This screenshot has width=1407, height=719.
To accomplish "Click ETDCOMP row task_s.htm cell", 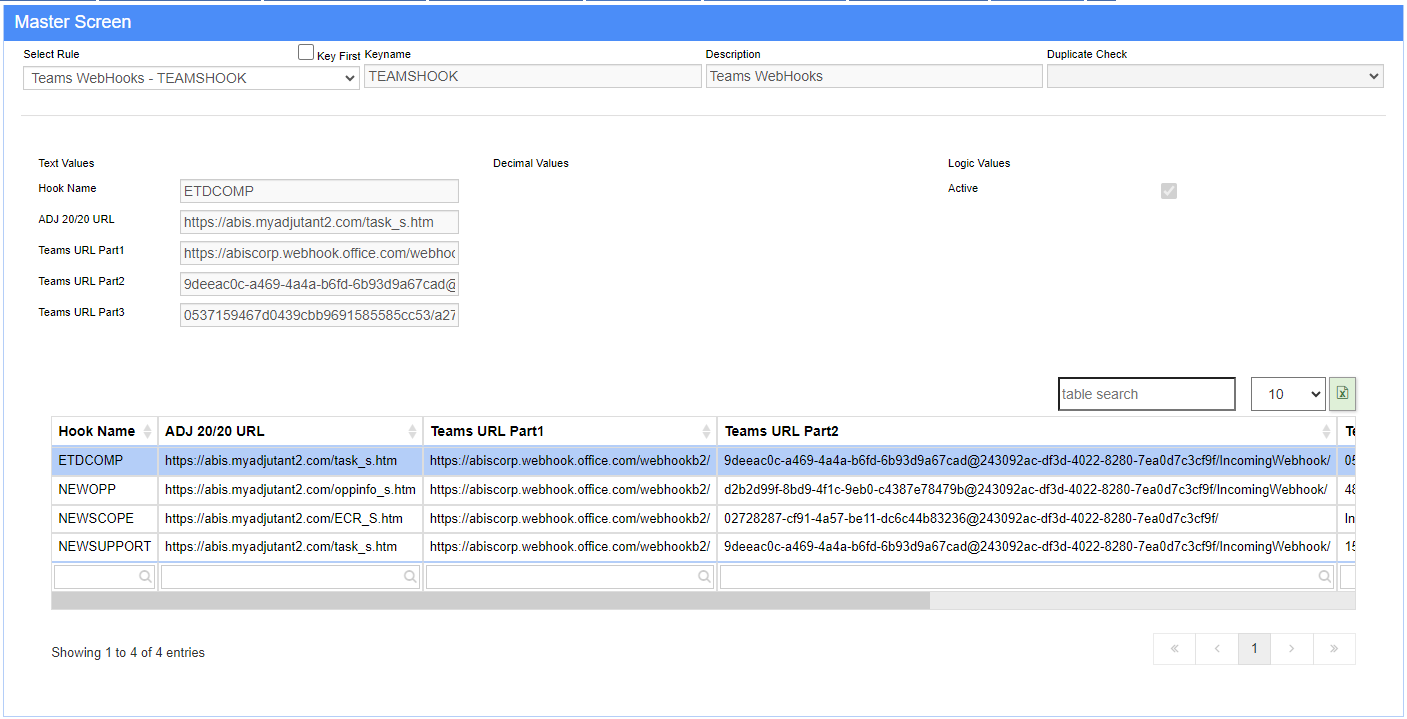I will [290, 461].
